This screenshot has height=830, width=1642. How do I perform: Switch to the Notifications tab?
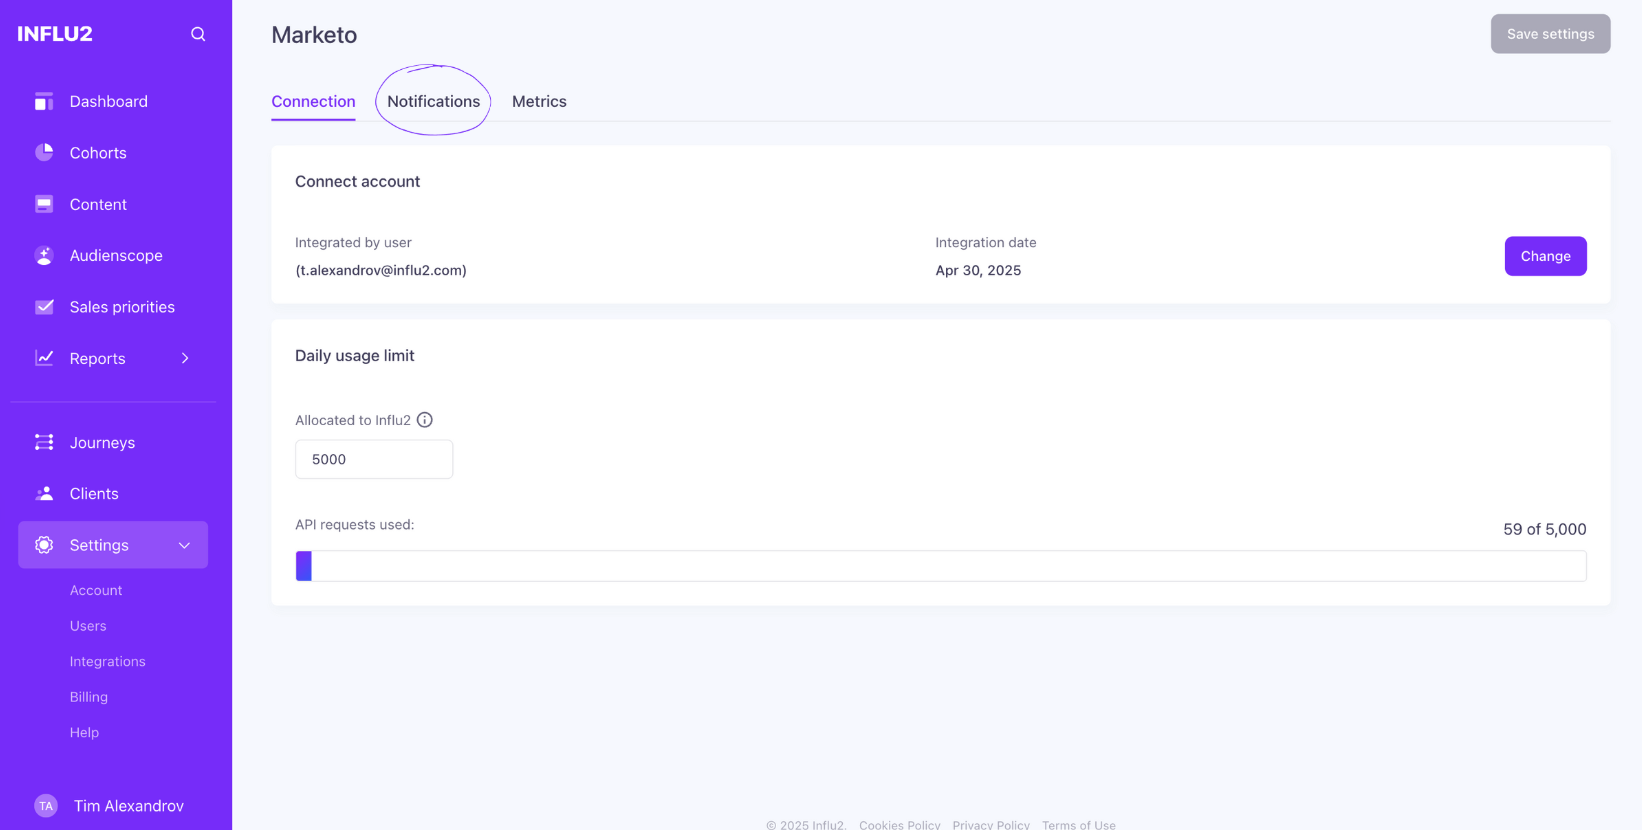click(x=433, y=101)
